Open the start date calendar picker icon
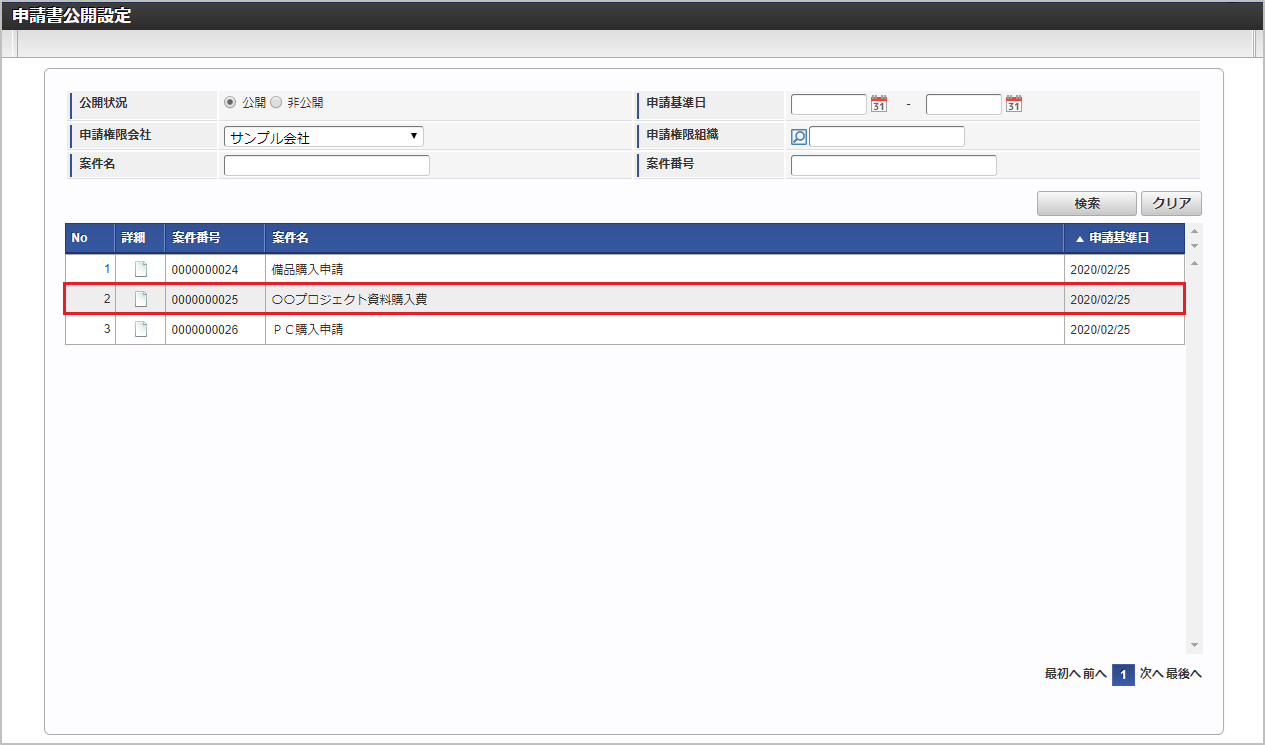This screenshot has height=745, width=1265. click(879, 104)
